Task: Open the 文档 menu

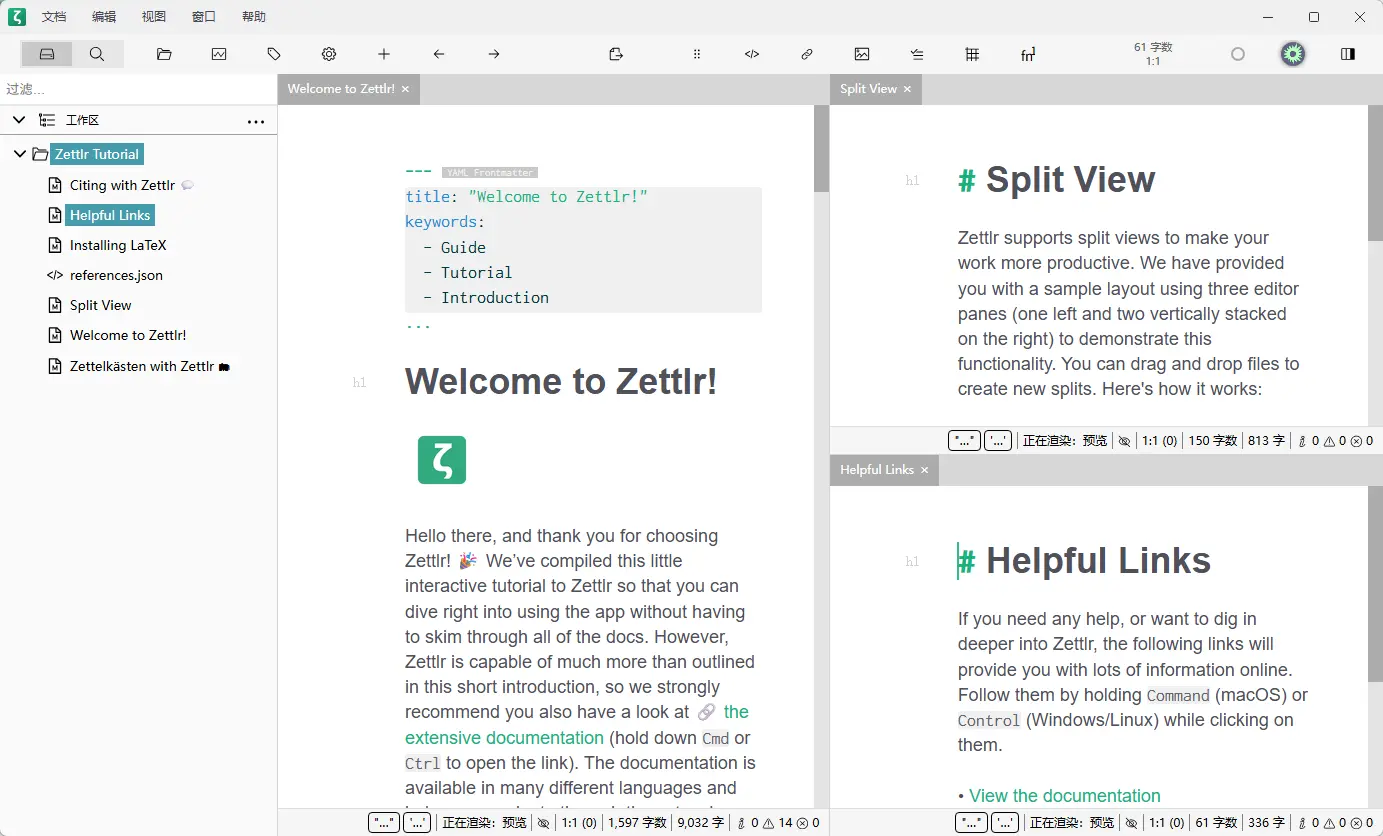Action: (54, 17)
